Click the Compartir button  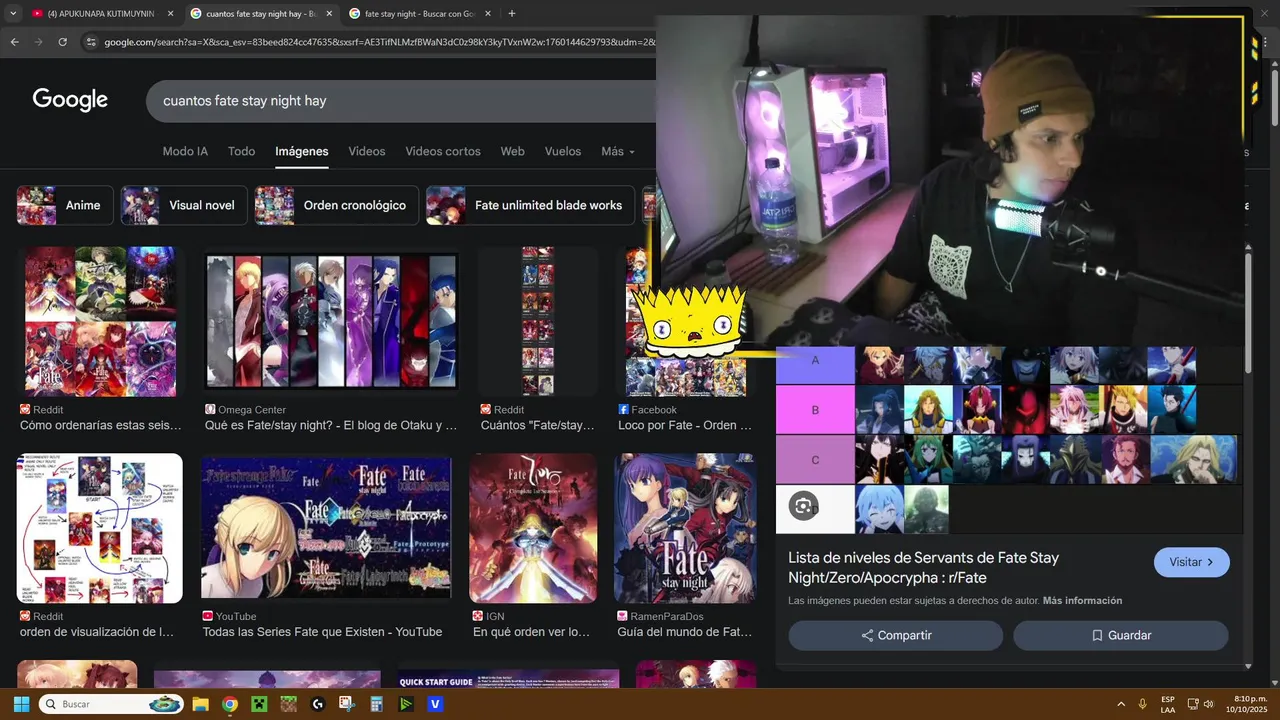click(896, 635)
